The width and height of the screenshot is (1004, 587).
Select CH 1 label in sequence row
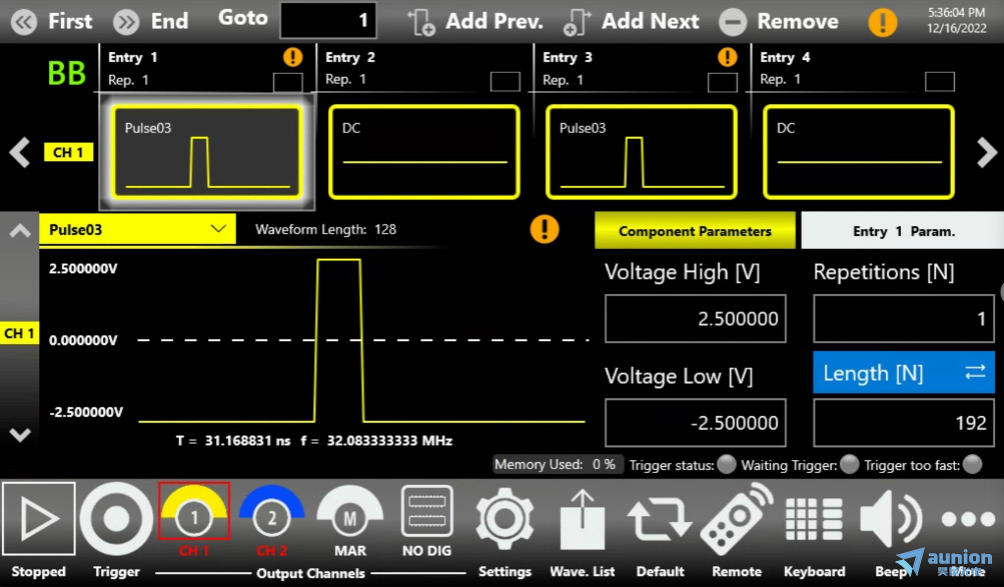tap(68, 152)
